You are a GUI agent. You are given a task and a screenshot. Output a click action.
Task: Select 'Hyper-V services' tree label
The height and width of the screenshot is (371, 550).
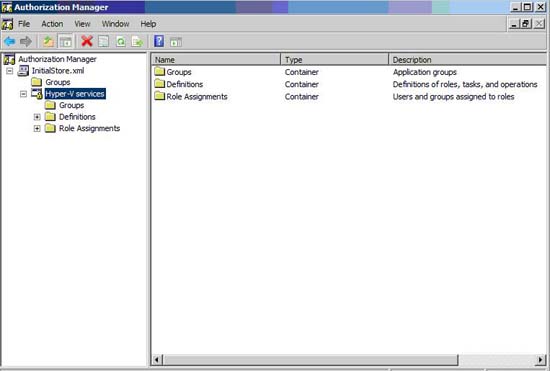tap(75, 94)
